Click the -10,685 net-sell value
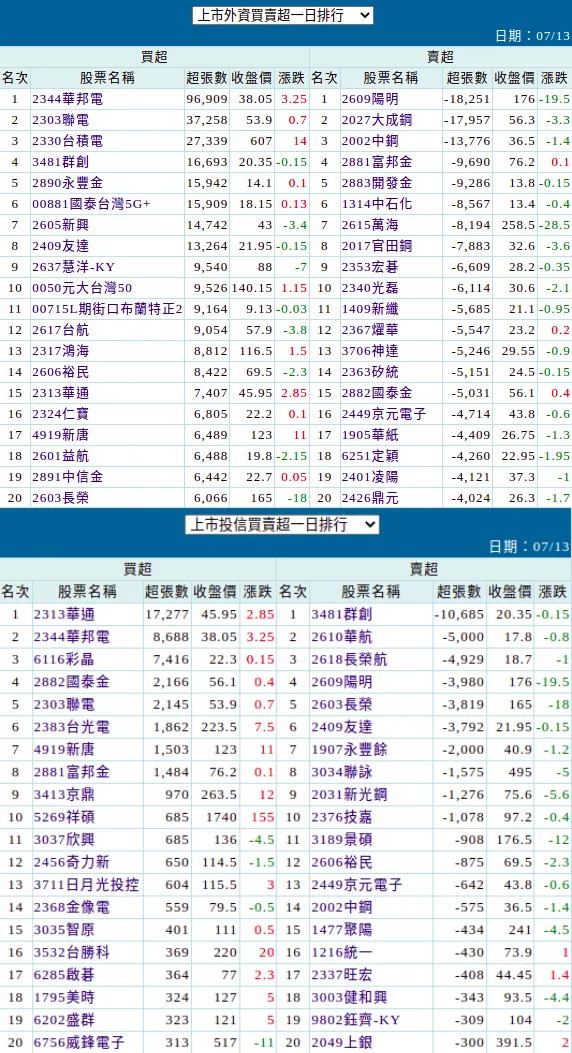 tap(459, 614)
